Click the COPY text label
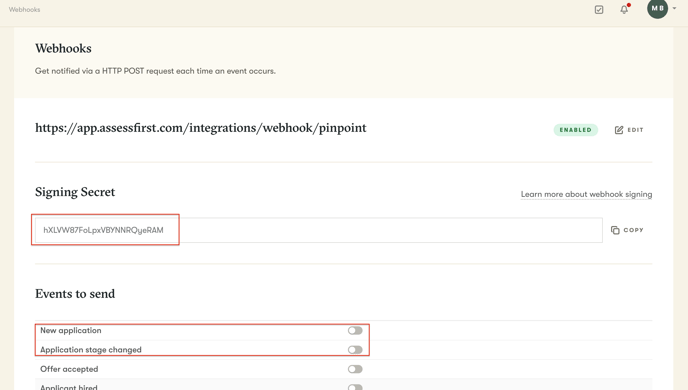 pyautogui.click(x=633, y=230)
